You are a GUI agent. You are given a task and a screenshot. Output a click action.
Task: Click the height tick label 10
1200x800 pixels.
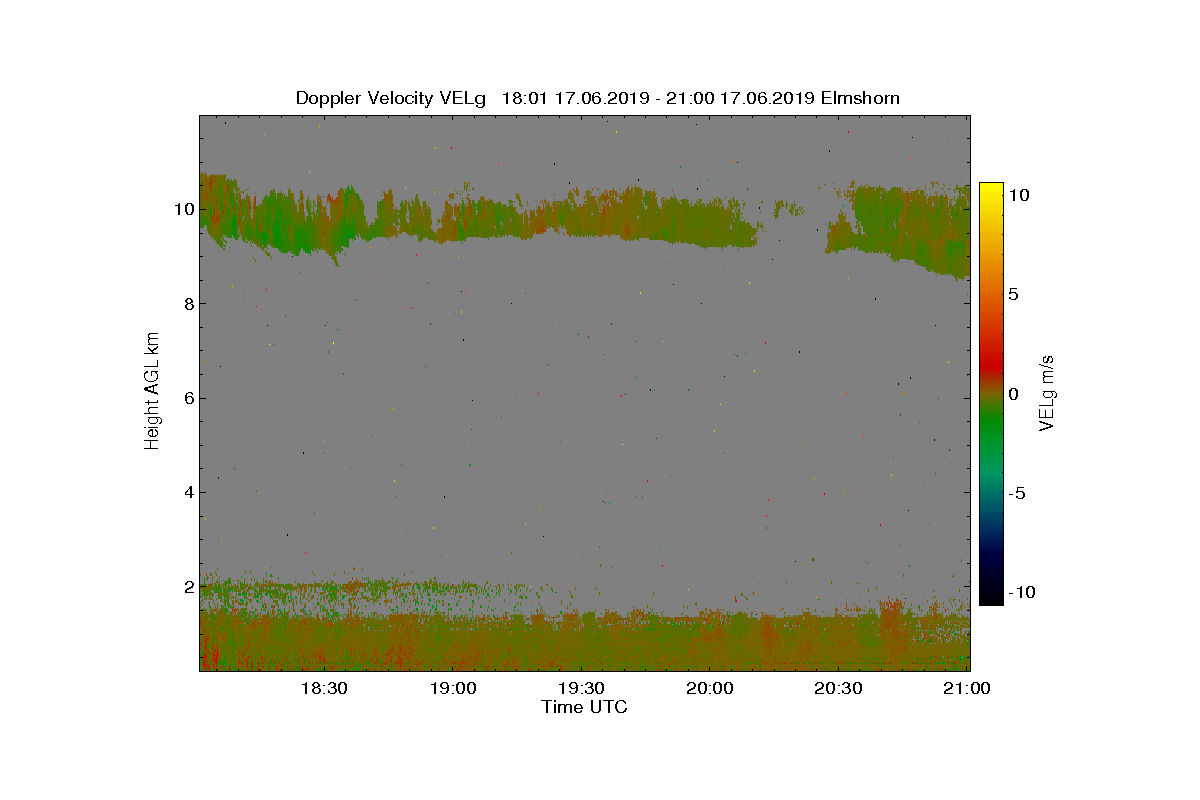(183, 209)
